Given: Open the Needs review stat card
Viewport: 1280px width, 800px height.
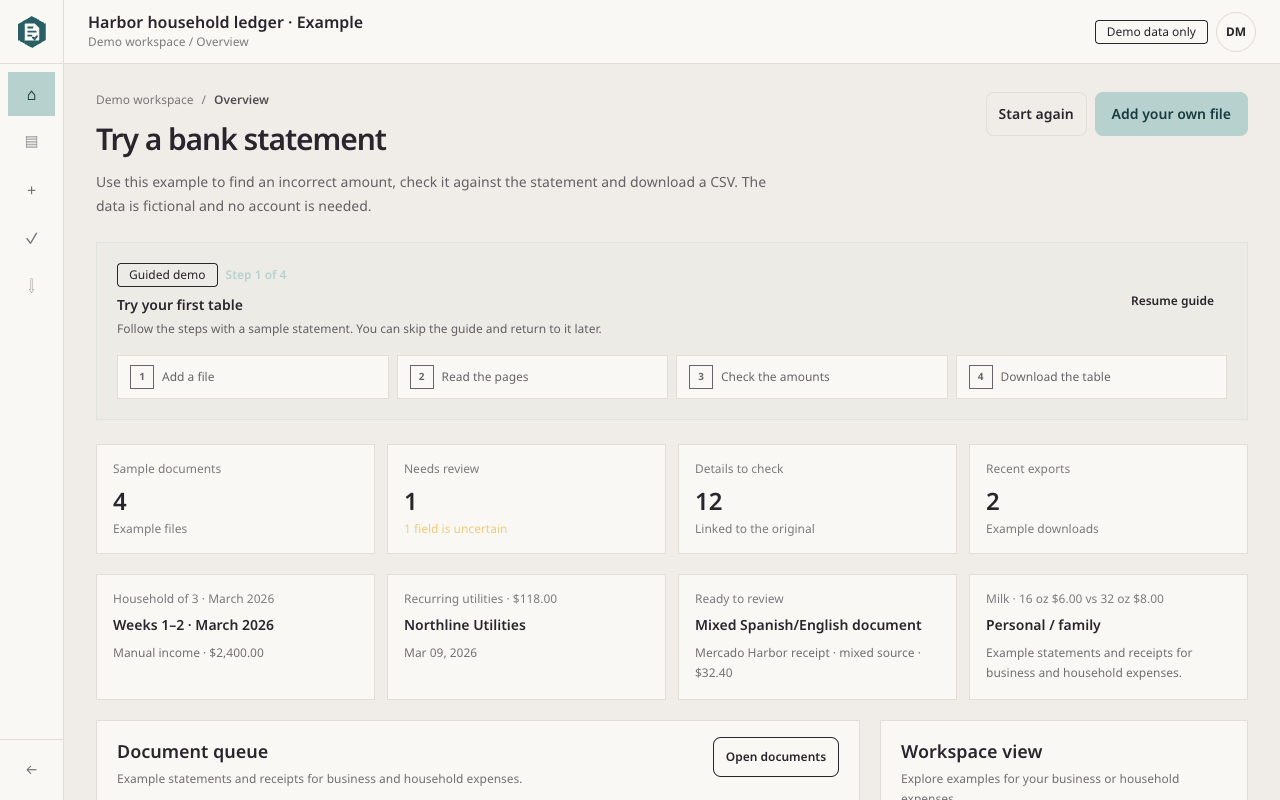Looking at the screenshot, I should [526, 499].
